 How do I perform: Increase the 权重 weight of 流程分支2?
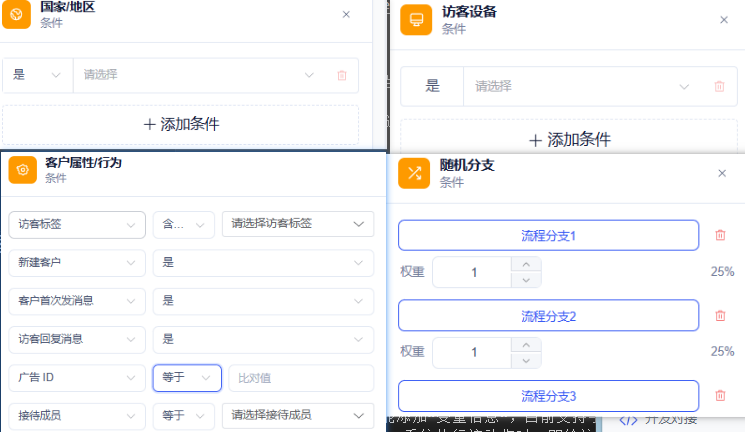[x=526, y=345]
